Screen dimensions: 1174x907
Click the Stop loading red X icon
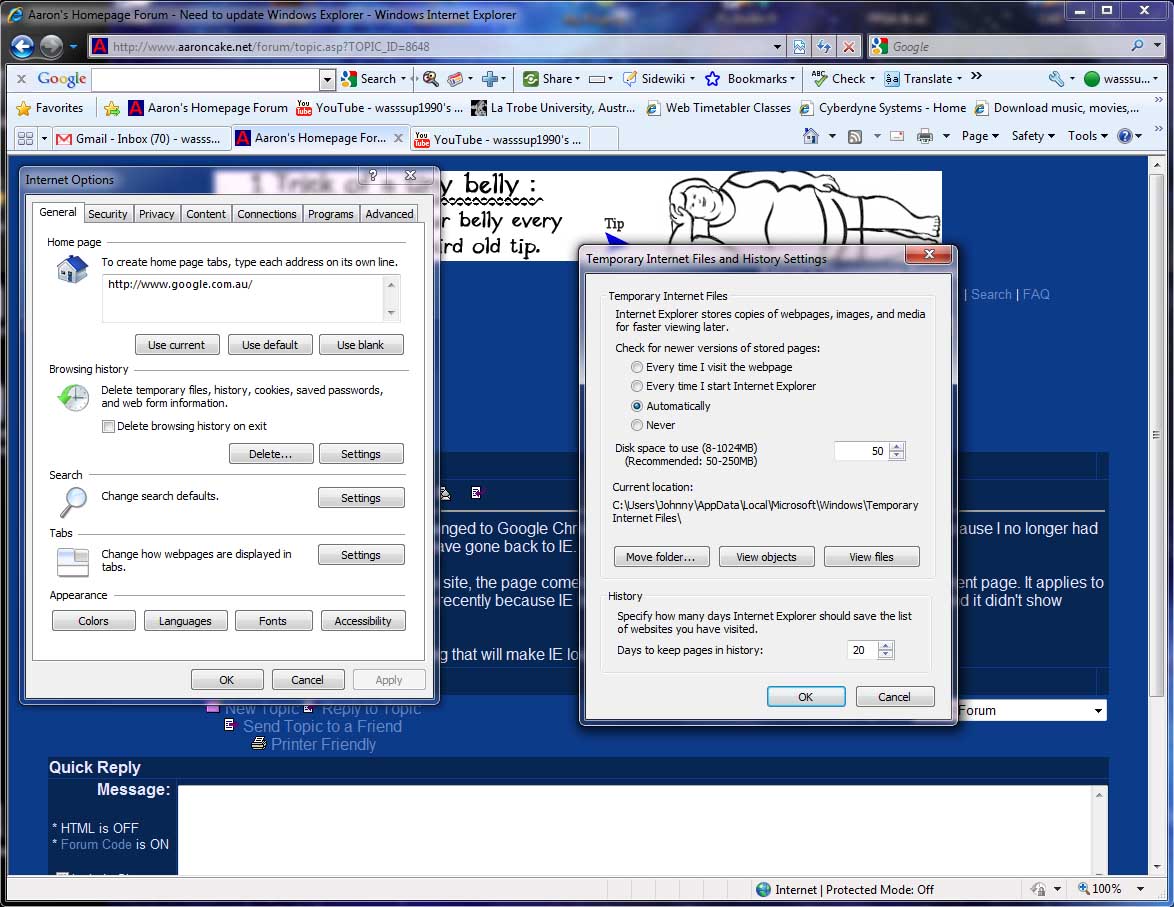[848, 46]
